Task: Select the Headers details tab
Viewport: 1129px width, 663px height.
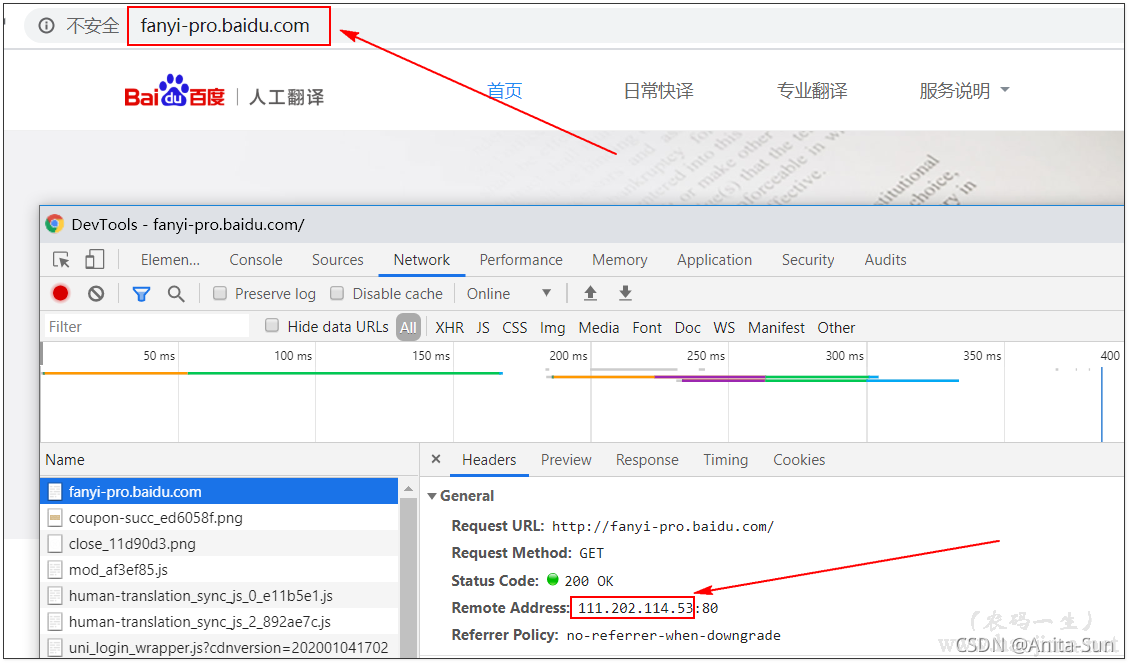Action: [489, 459]
